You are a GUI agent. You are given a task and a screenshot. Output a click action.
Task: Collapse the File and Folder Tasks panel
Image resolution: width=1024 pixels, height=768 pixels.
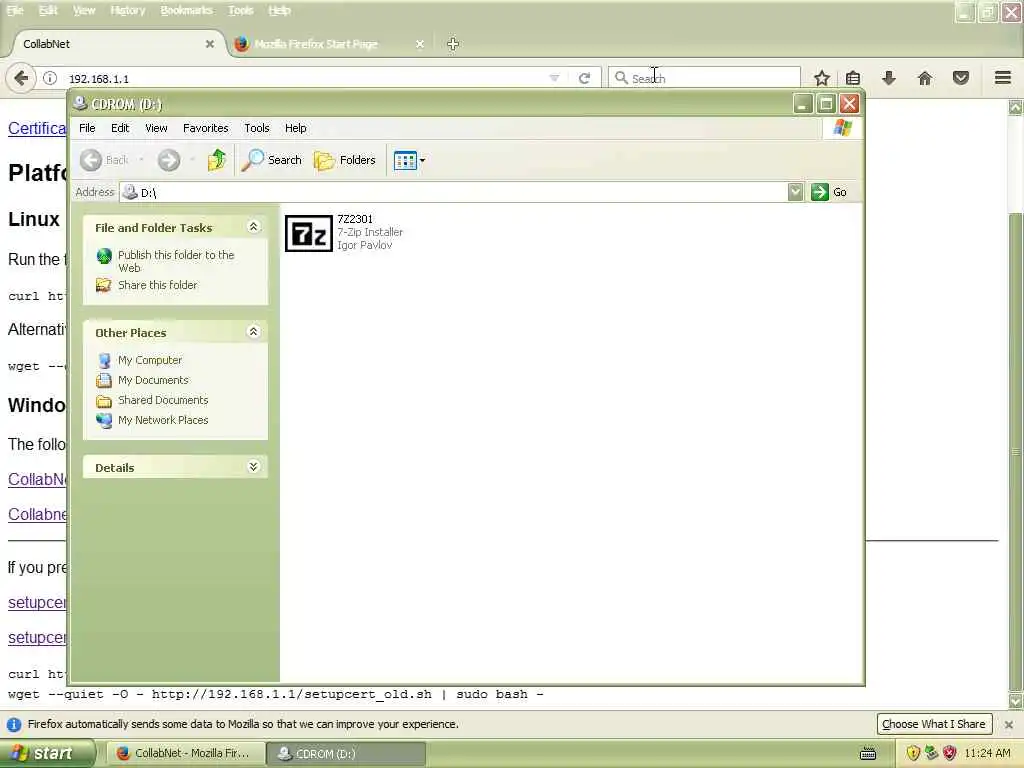pyautogui.click(x=253, y=227)
